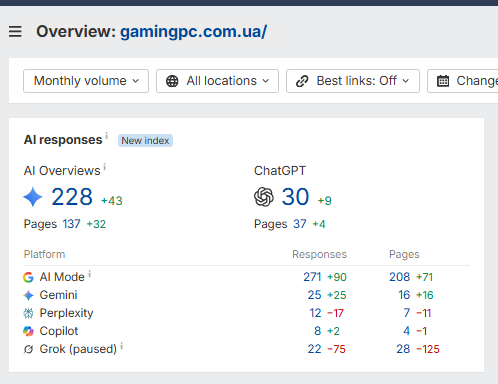This screenshot has height=384, width=498.
Task: Click the Grok logo icon
Action: (x=28, y=349)
